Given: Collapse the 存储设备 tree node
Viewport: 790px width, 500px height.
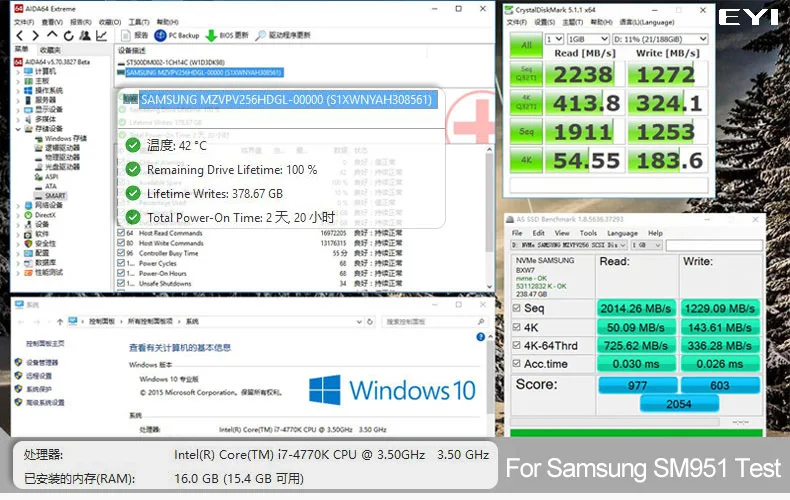Looking at the screenshot, I should point(18,129).
